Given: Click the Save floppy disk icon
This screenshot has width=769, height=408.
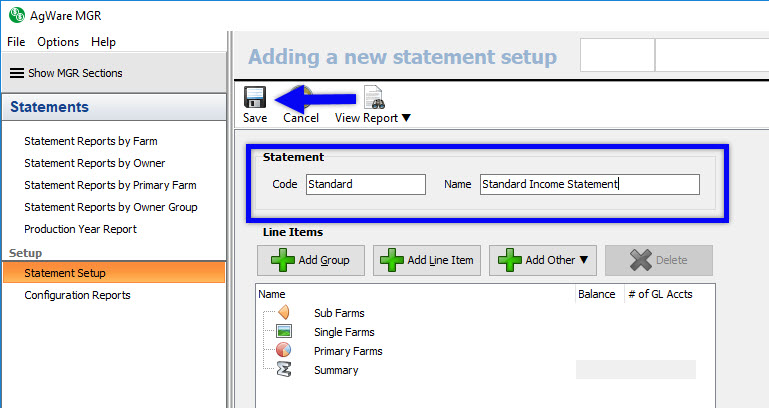Looking at the screenshot, I should (x=255, y=97).
